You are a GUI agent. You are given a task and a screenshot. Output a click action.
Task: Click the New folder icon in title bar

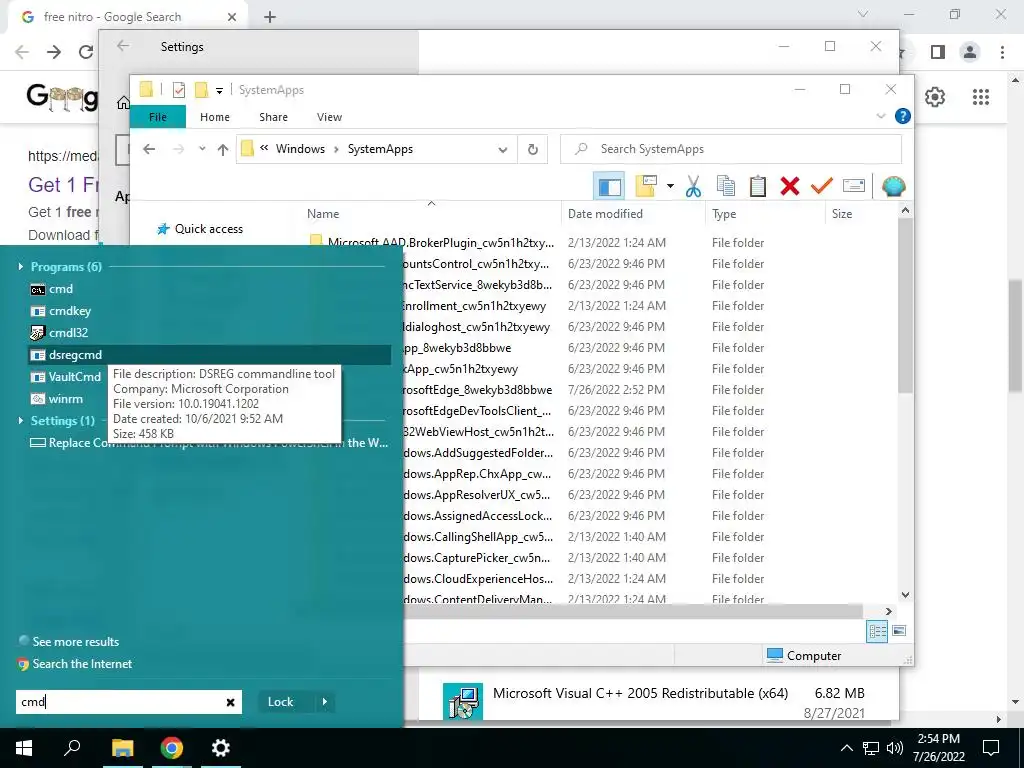202,90
